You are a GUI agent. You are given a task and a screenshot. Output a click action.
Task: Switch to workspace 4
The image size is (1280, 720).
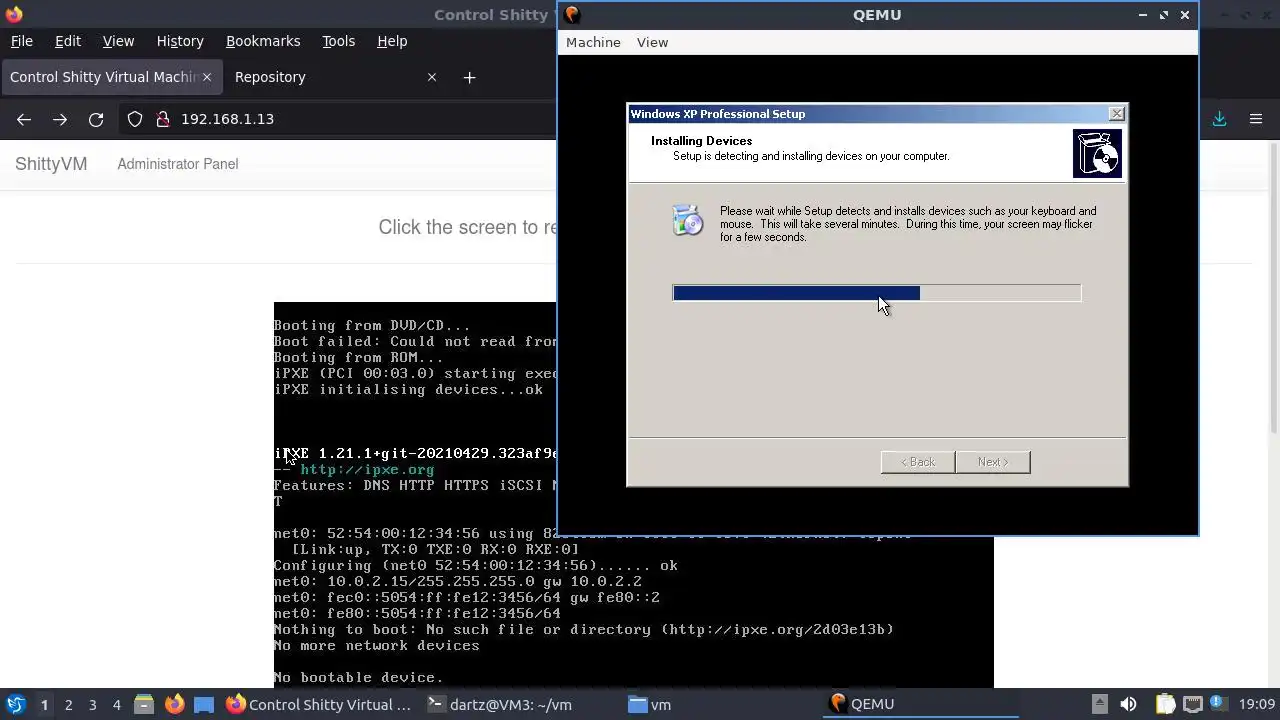point(116,705)
